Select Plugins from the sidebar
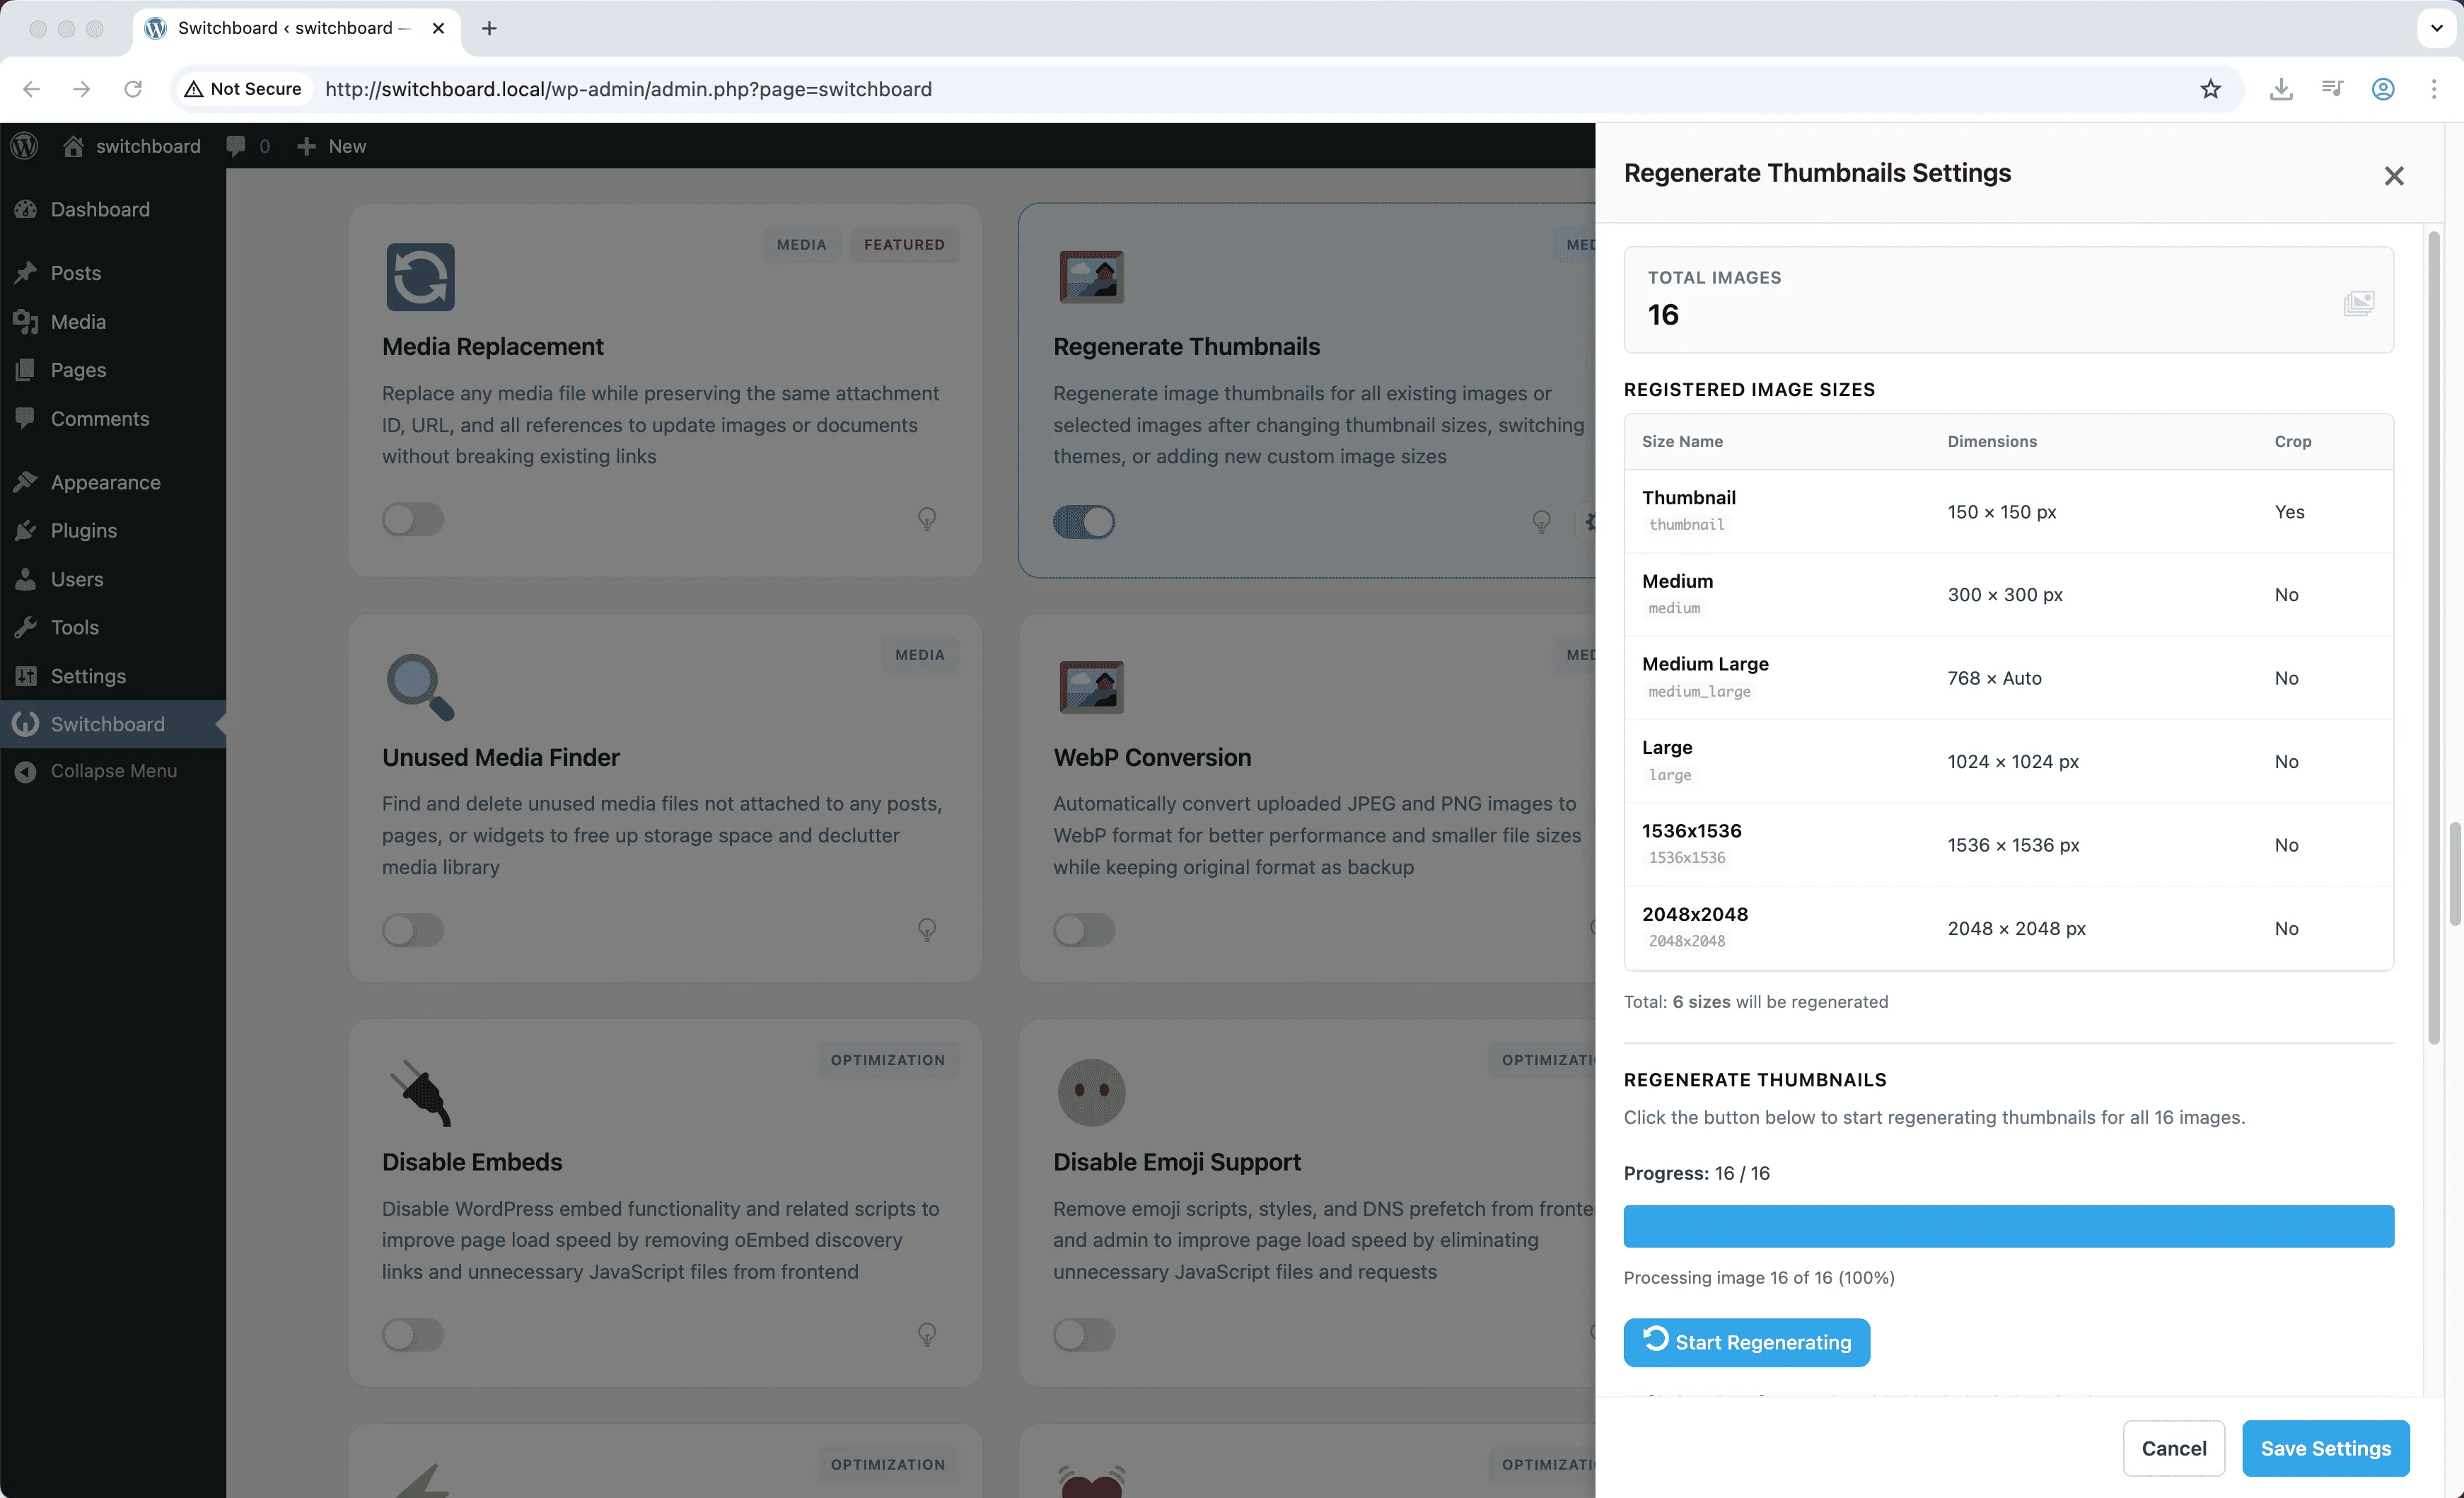The image size is (2464, 1498). [84, 530]
